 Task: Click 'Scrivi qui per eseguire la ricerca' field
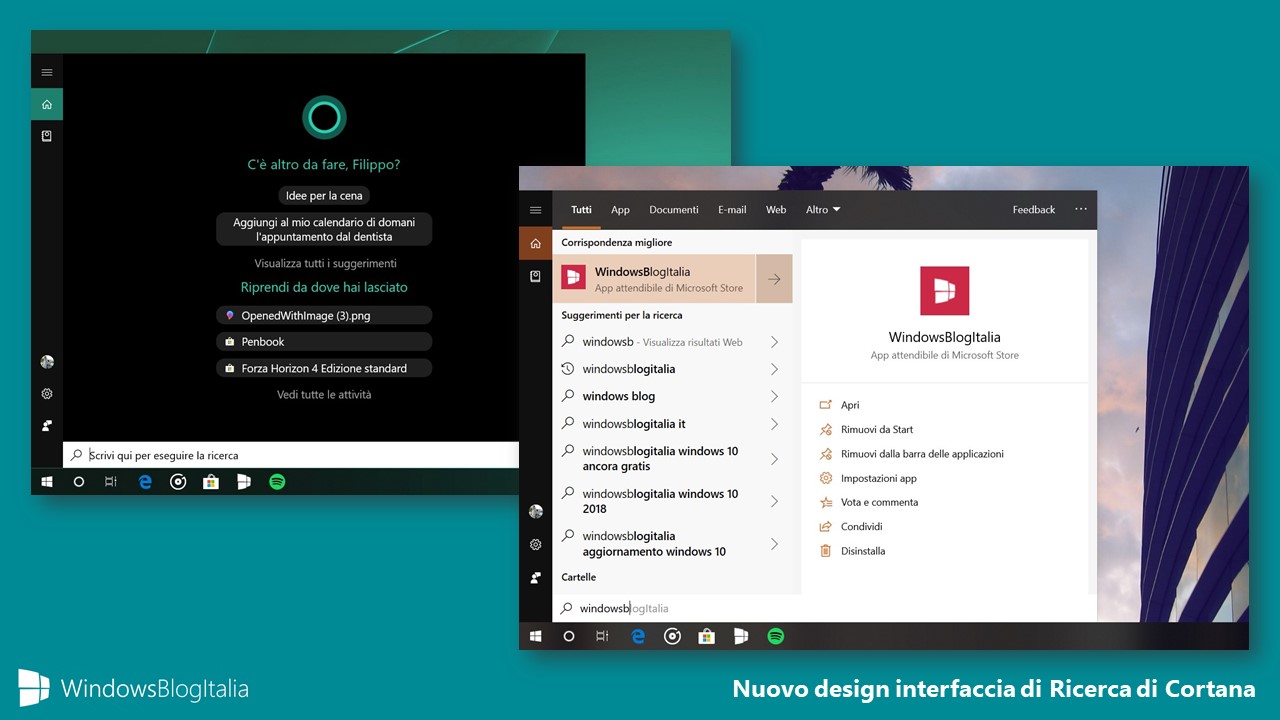pos(291,455)
